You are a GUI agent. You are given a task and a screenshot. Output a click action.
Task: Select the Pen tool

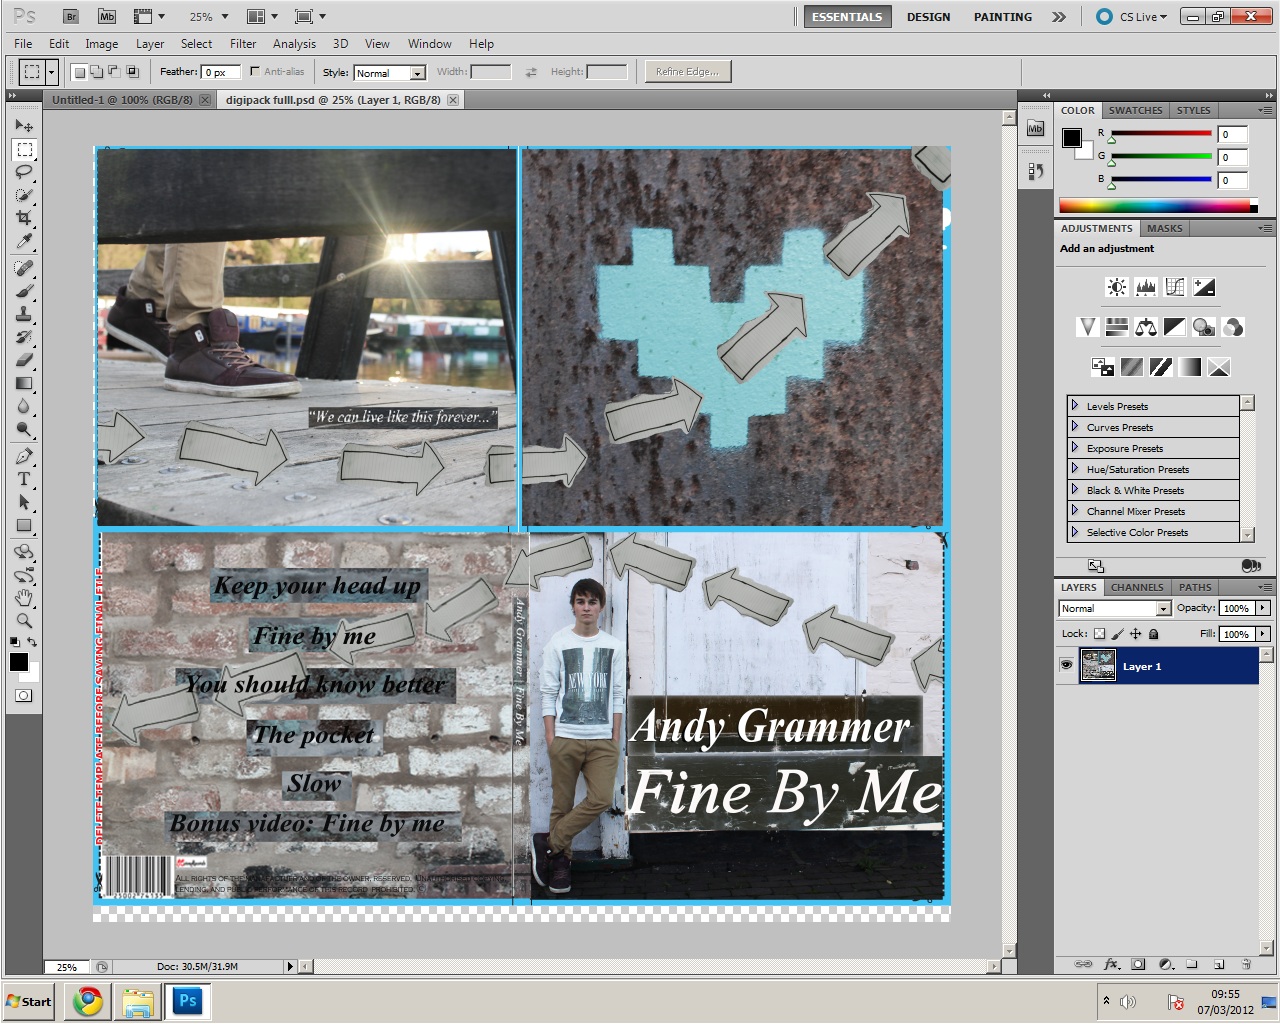(24, 456)
